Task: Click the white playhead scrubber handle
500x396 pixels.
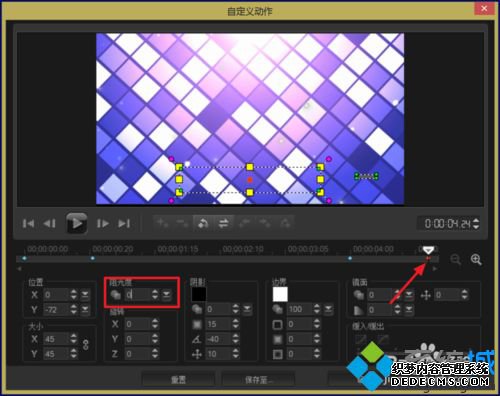Action: pyautogui.click(x=428, y=250)
